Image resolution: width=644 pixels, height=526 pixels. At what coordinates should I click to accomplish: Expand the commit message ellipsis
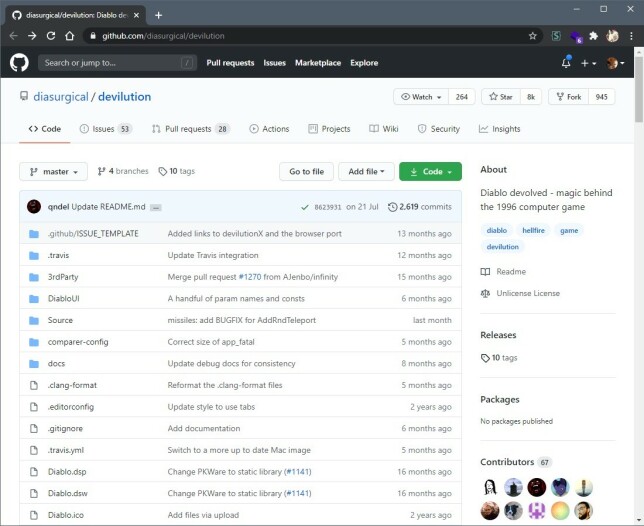click(x=156, y=208)
